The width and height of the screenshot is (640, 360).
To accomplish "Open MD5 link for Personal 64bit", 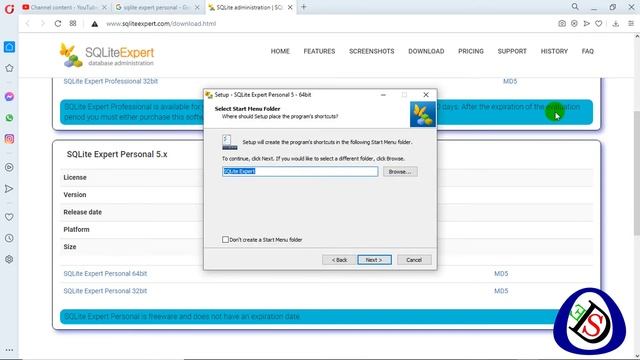I will click(x=501, y=274).
